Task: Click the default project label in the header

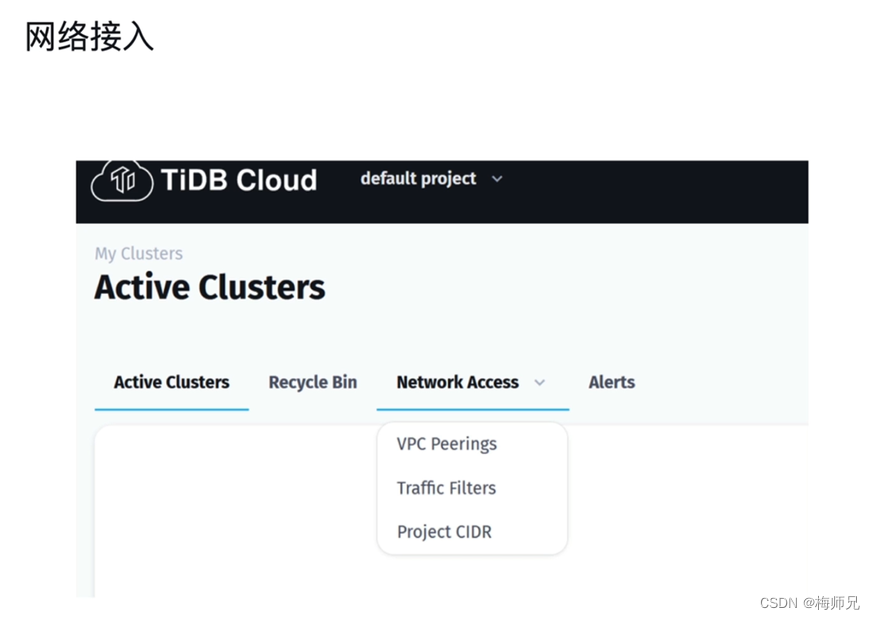Action: click(418, 179)
